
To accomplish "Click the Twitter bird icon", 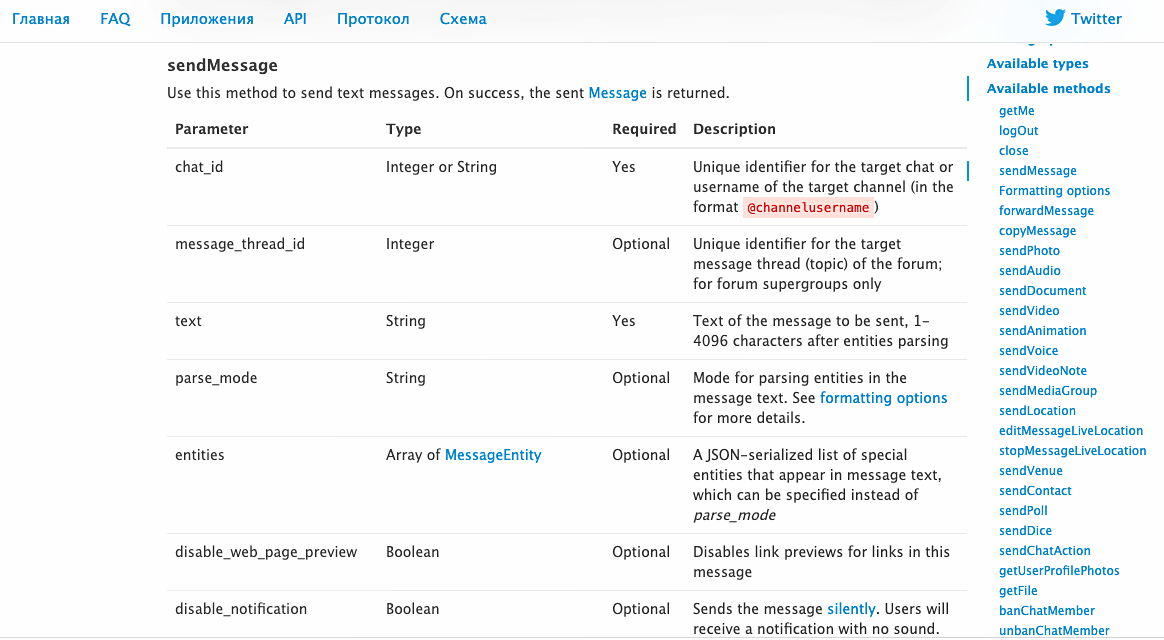I will [x=1053, y=17].
